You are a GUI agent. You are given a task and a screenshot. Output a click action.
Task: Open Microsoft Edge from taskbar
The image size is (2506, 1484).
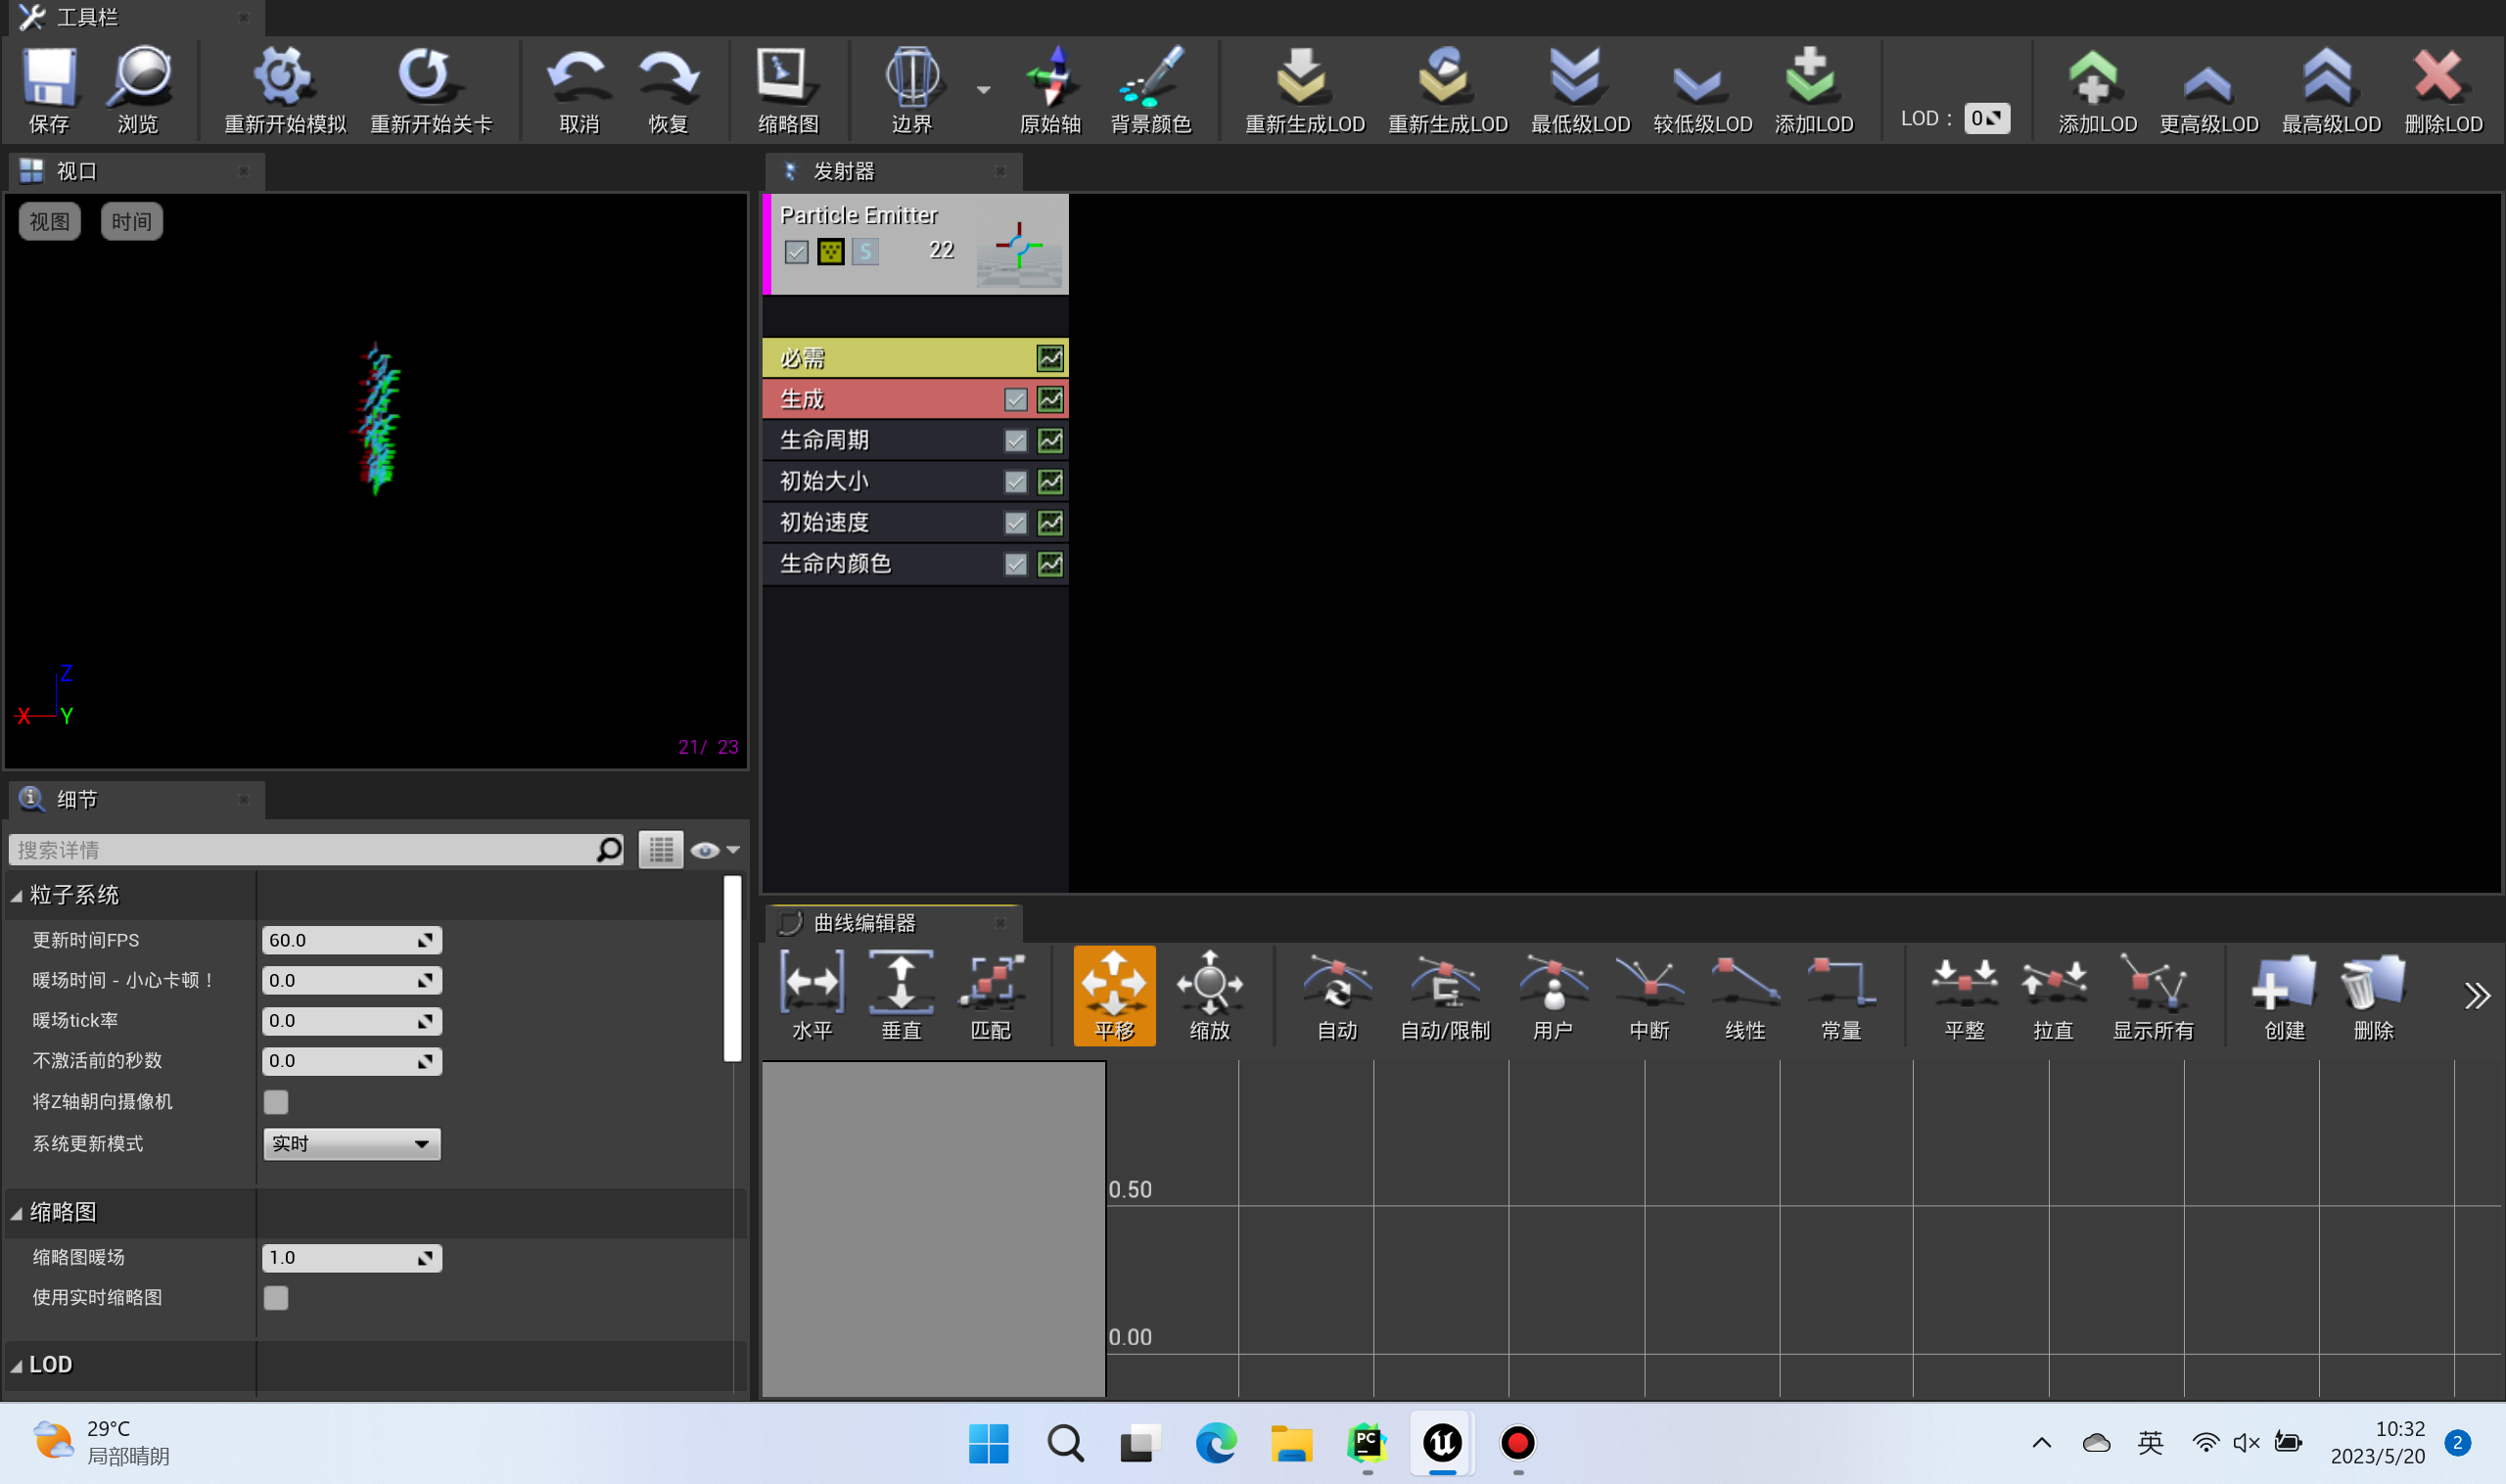1215,1442
